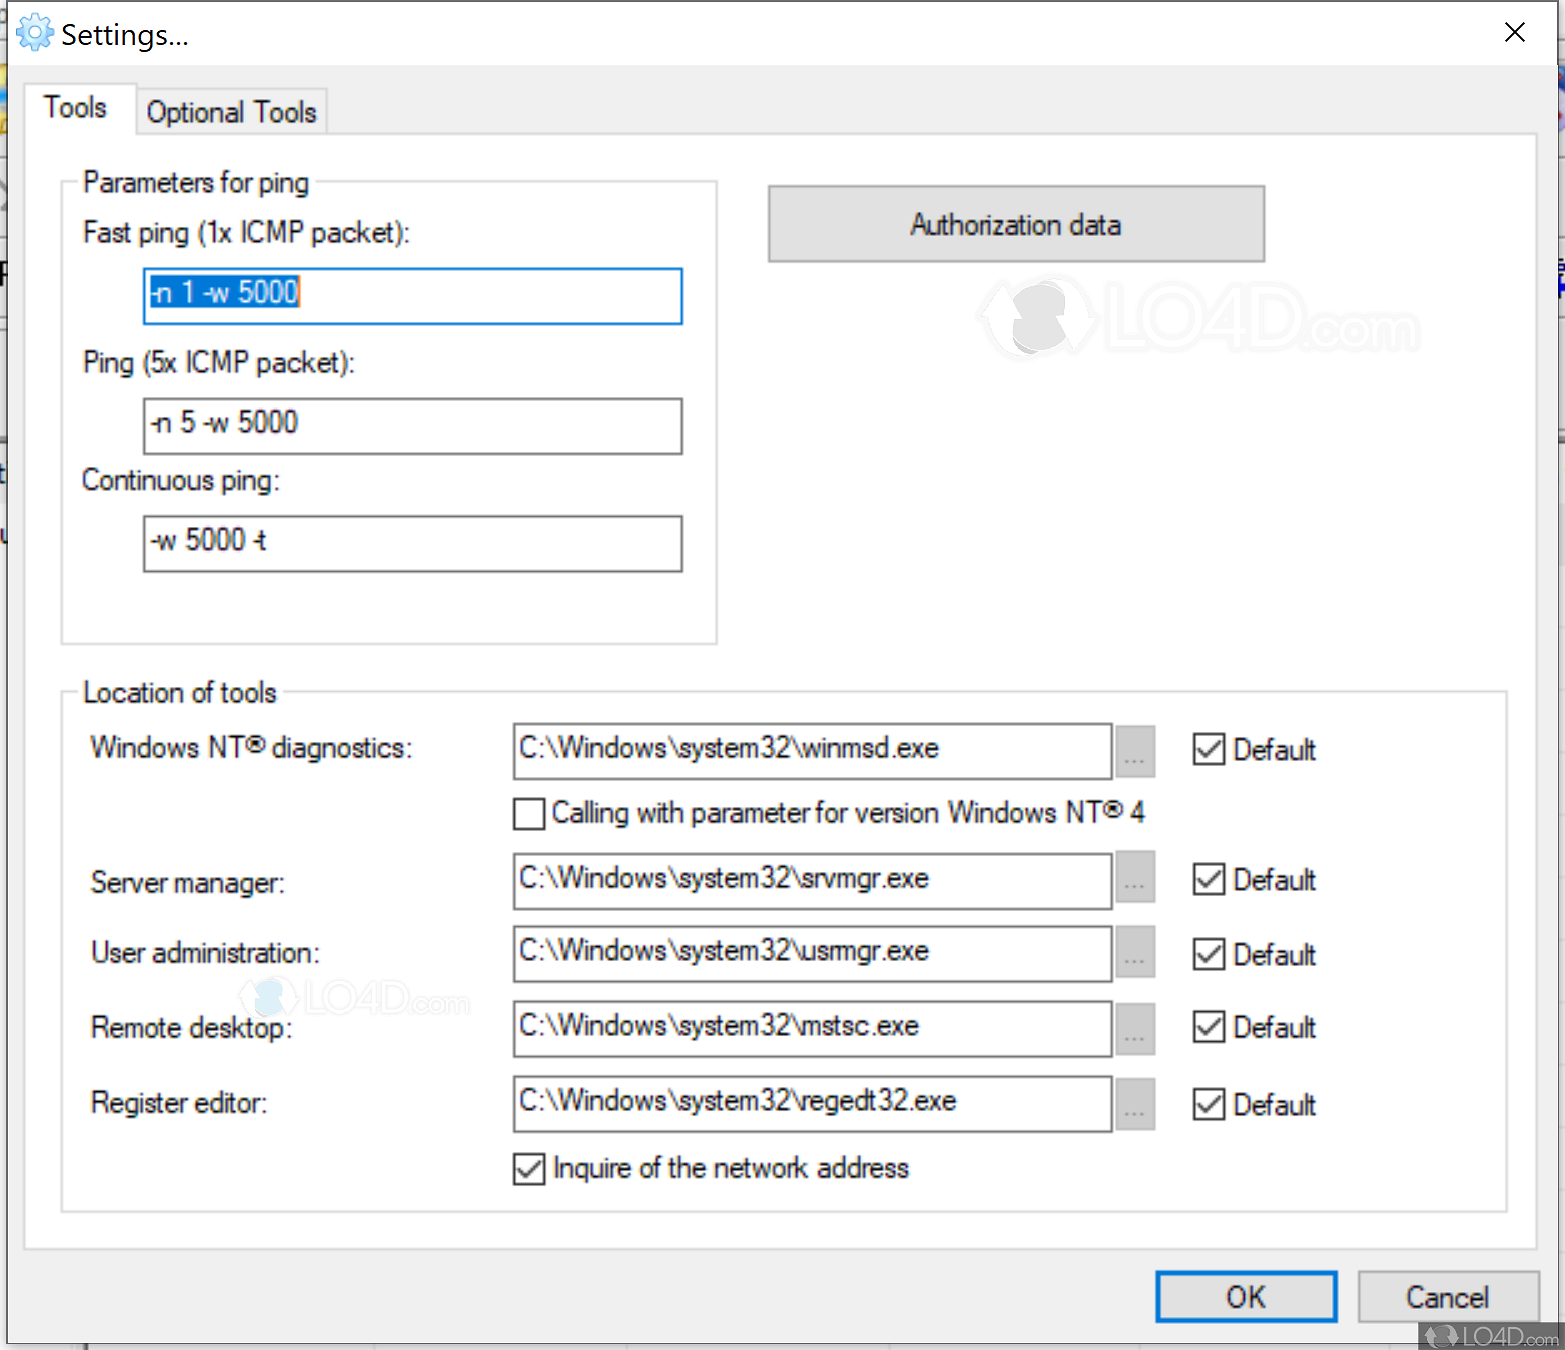This screenshot has height=1350, width=1565.
Task: Confirm settings with the OK button
Action: (x=1245, y=1296)
